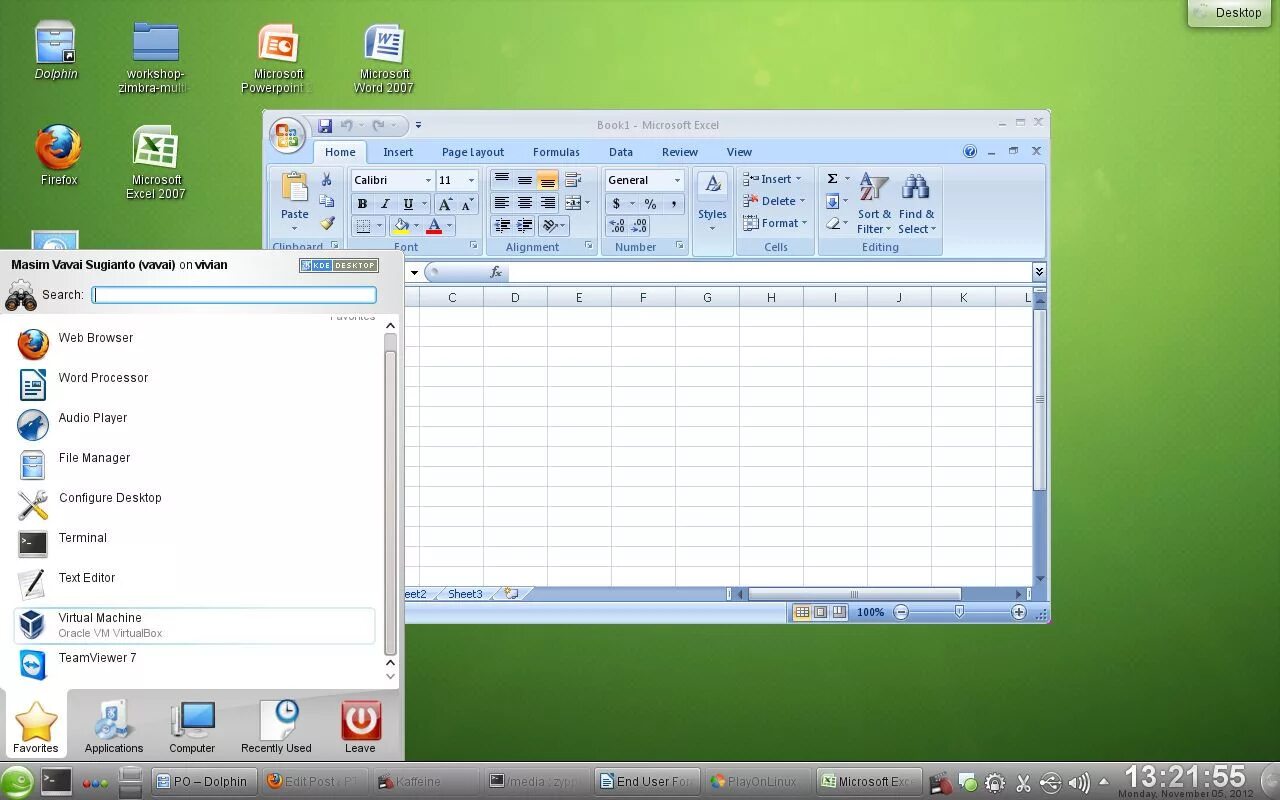Click the KDE menu Search field
The width and height of the screenshot is (1280, 800).
coord(234,295)
